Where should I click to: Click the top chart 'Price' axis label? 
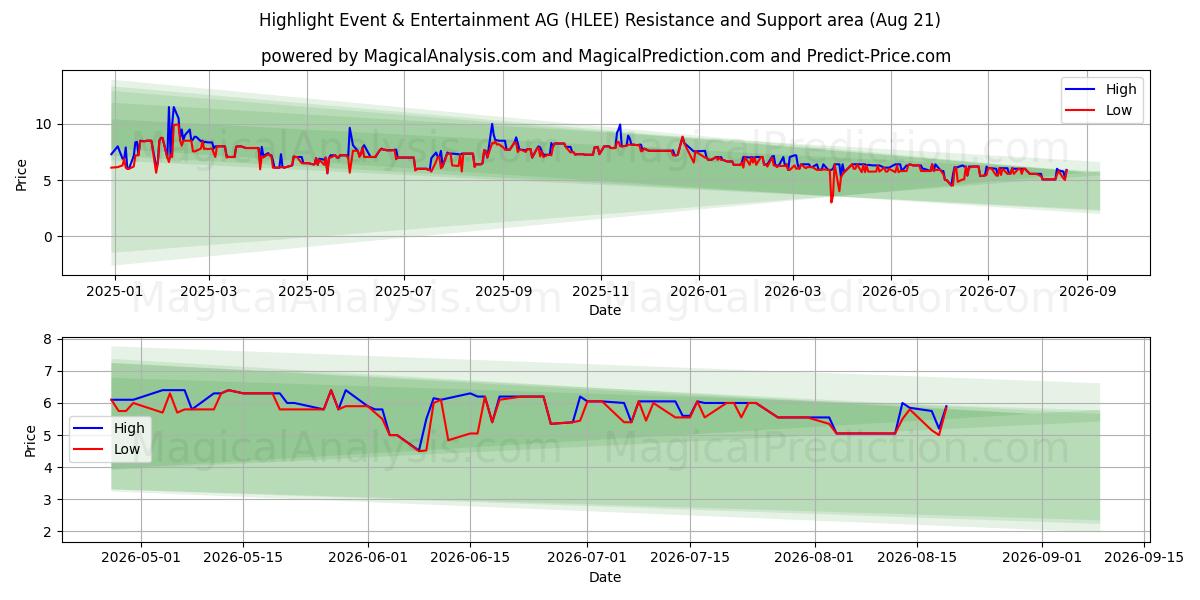click(x=22, y=174)
